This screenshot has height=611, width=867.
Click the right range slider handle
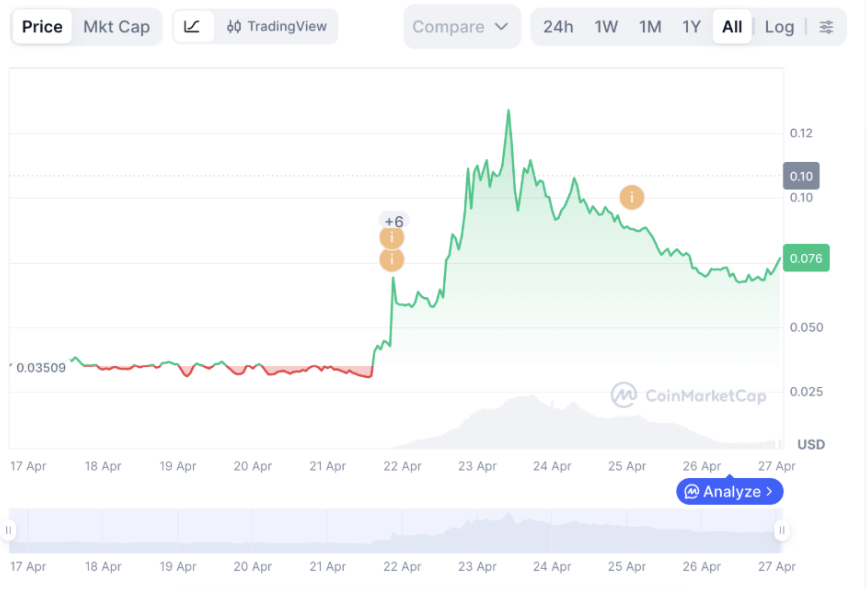point(781,530)
